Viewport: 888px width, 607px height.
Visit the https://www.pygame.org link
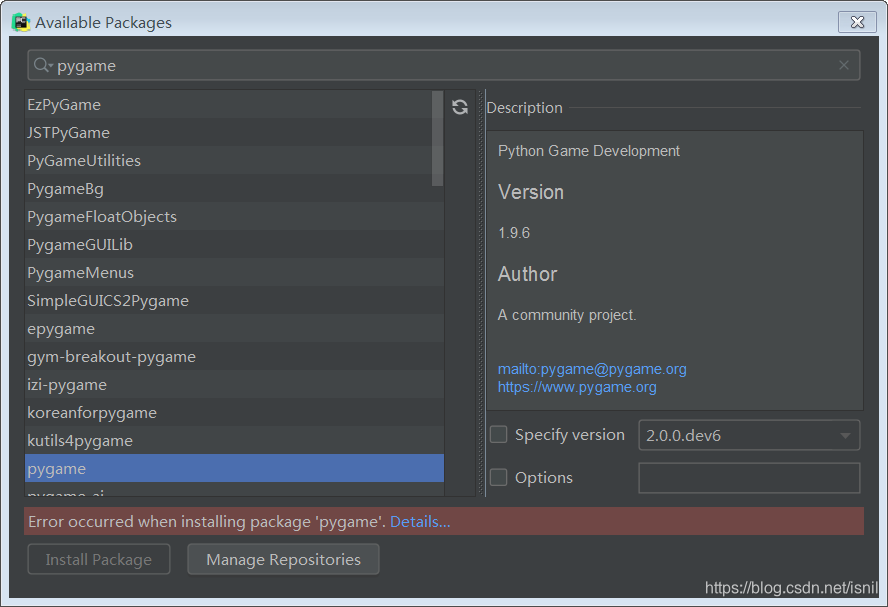click(x=577, y=387)
